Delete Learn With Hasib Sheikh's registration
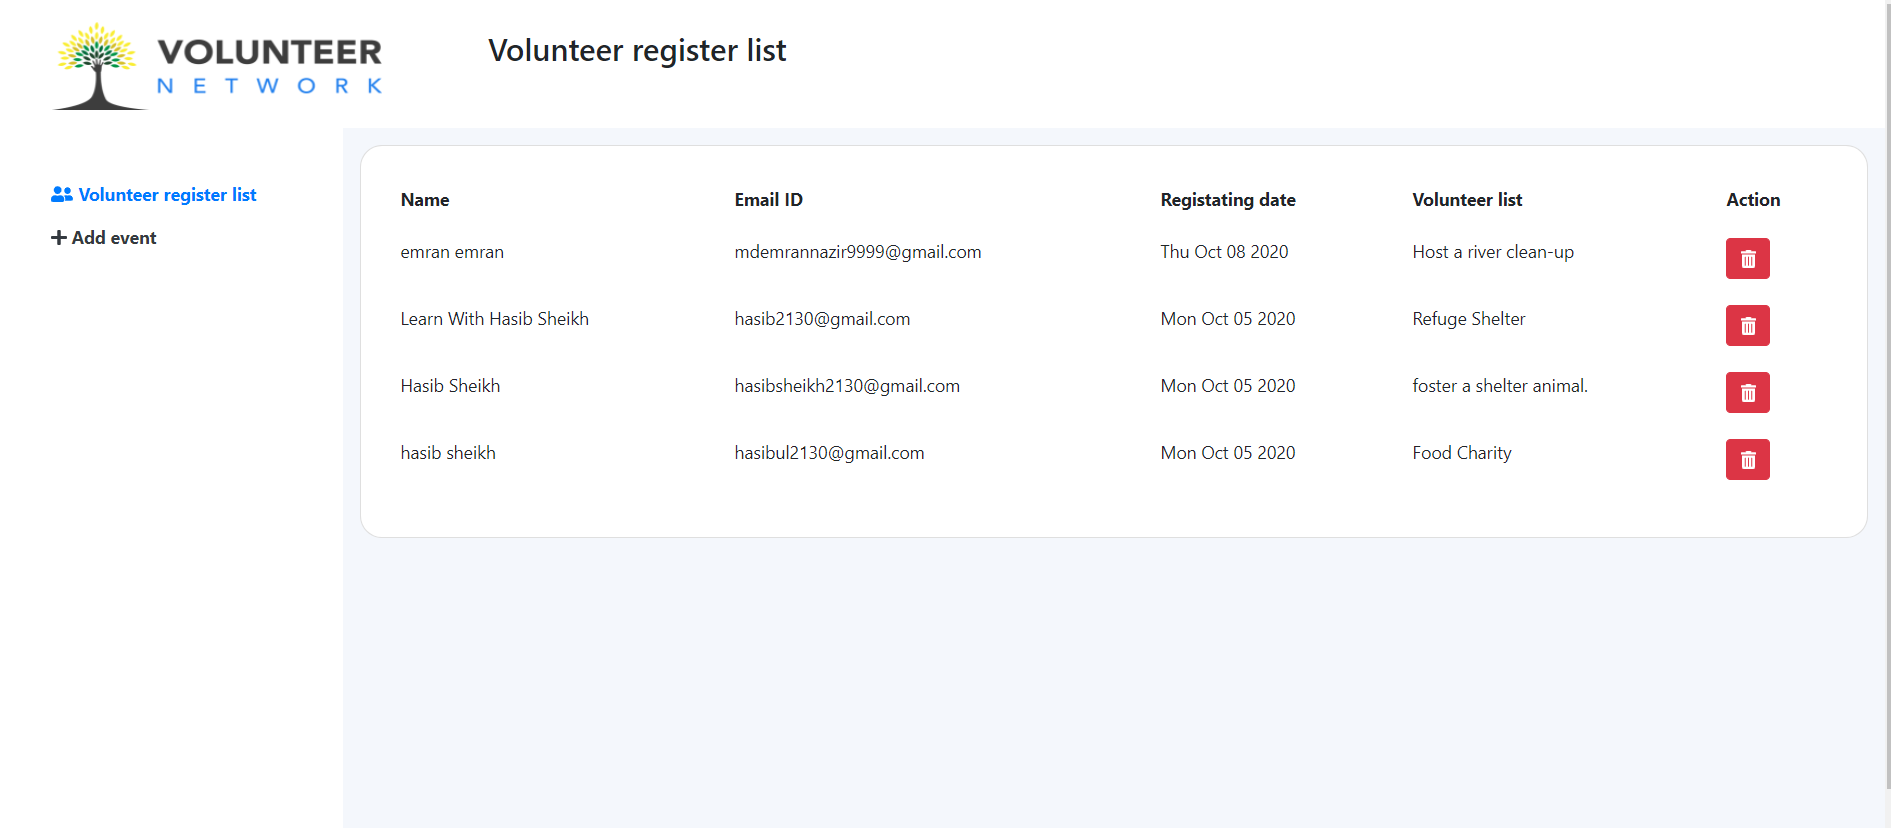 tap(1747, 325)
